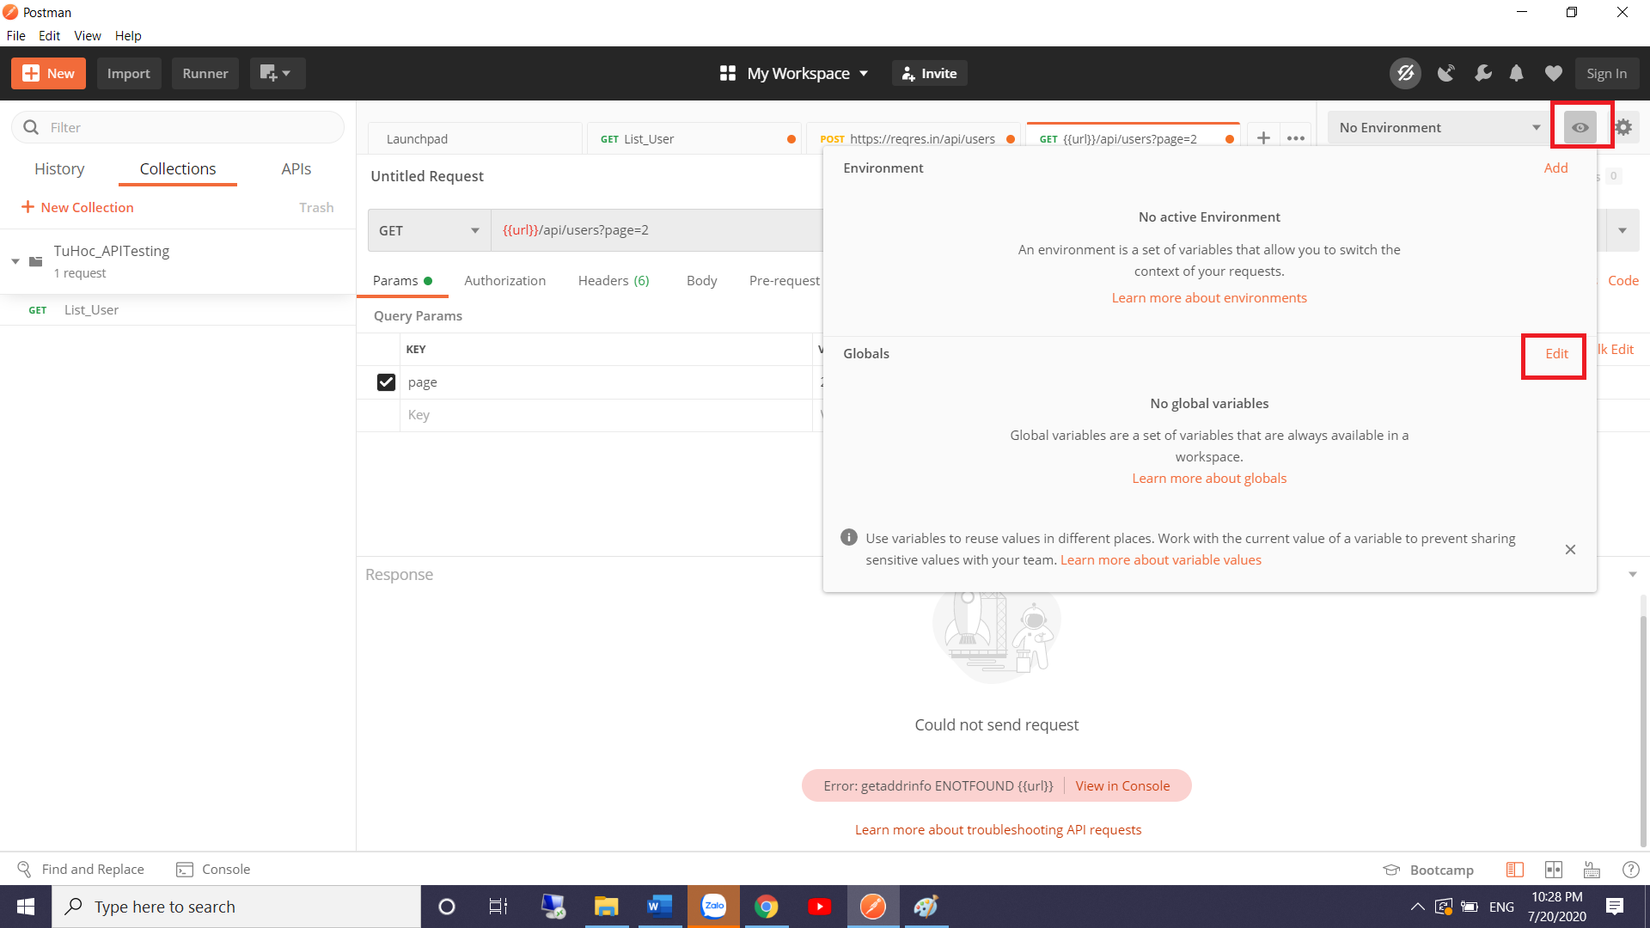Open YouTube app in the taskbar
Viewport: 1650px width, 928px height.
click(819, 906)
